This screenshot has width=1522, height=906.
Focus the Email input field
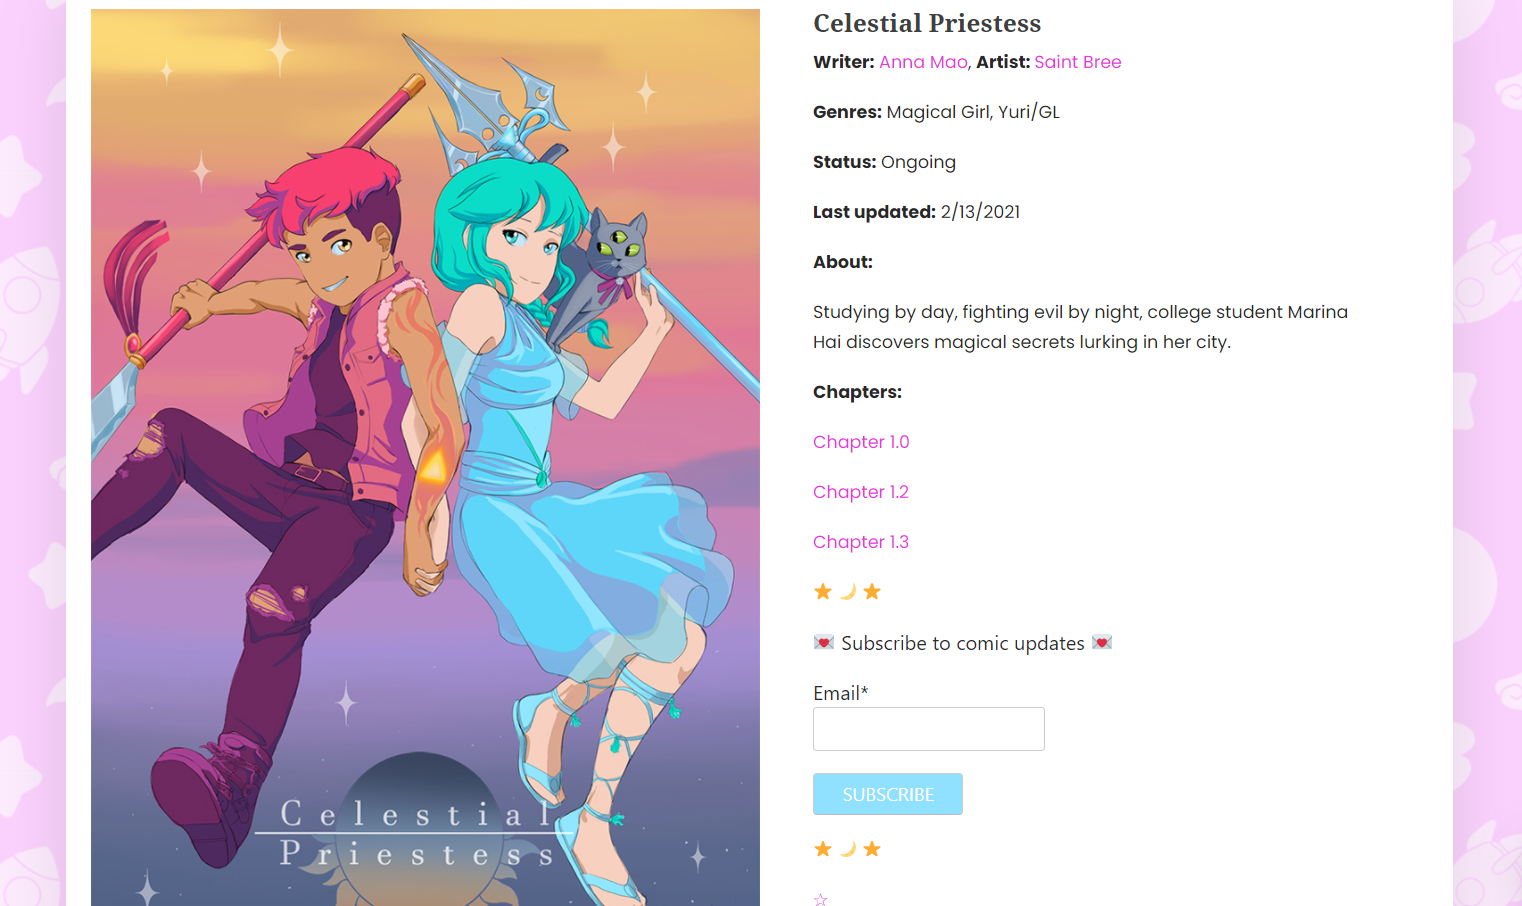[929, 729]
